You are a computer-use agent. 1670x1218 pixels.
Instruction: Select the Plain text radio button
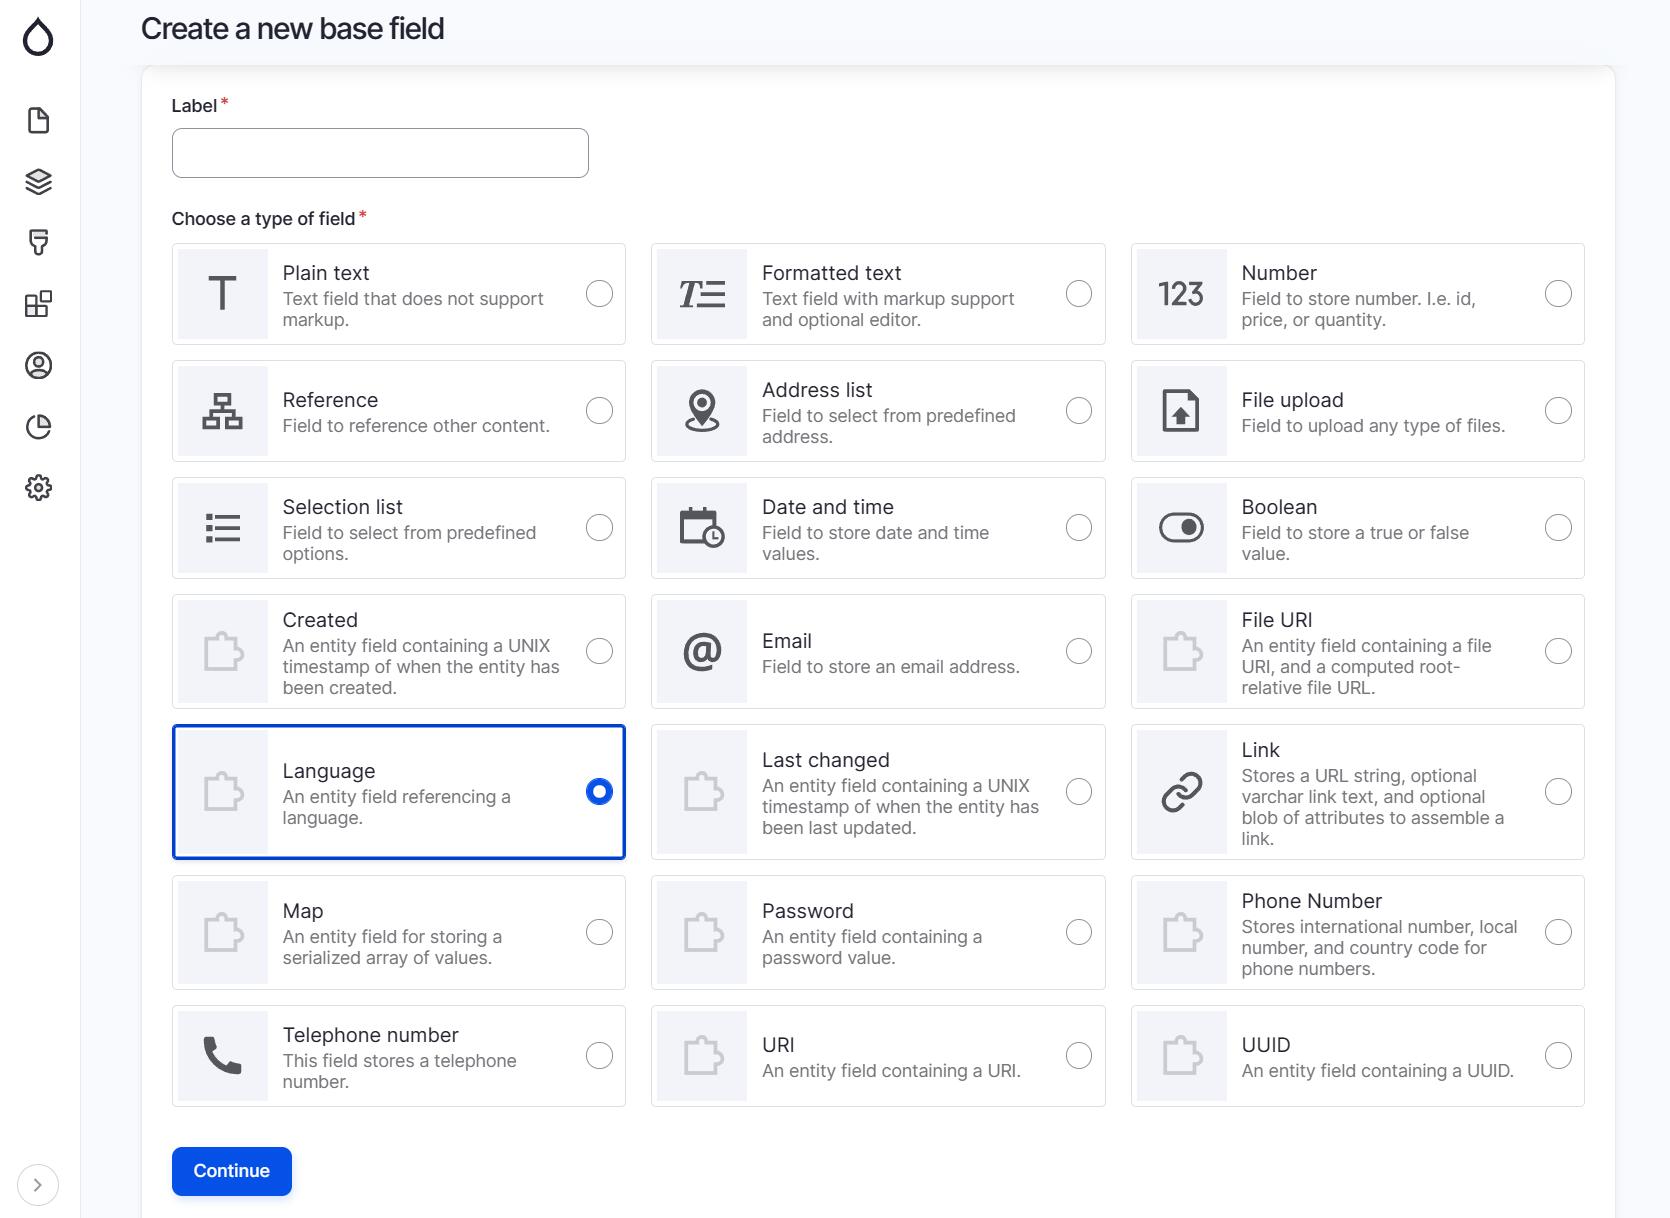(599, 294)
